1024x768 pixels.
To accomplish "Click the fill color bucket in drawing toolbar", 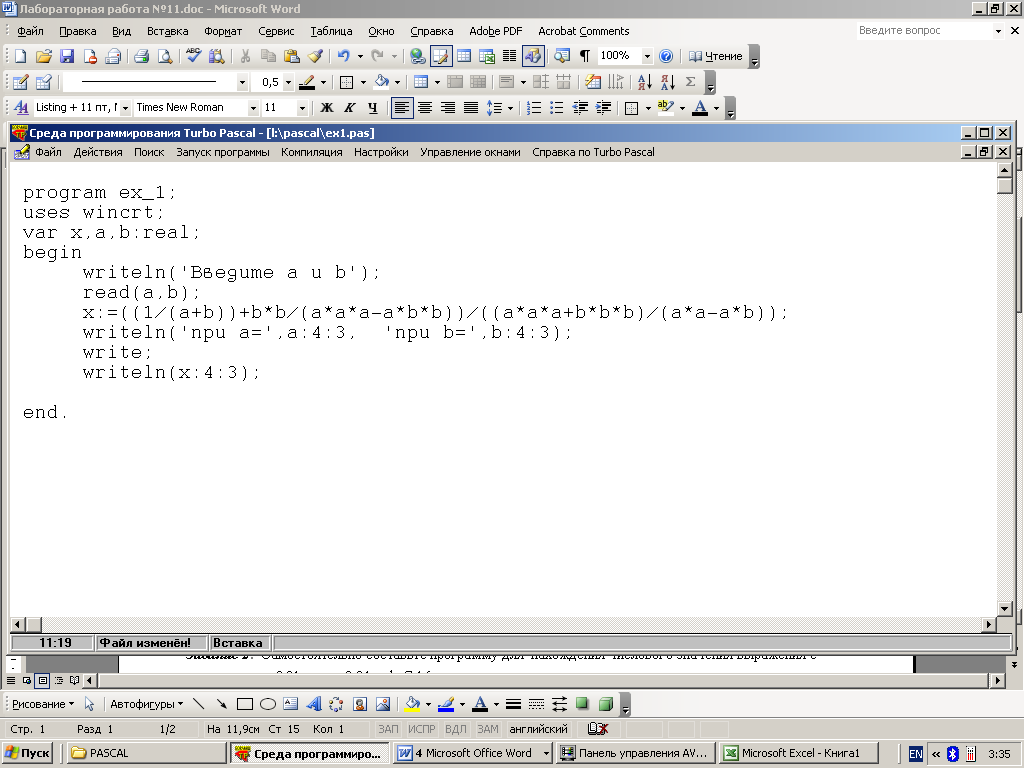I will pyautogui.click(x=413, y=704).
